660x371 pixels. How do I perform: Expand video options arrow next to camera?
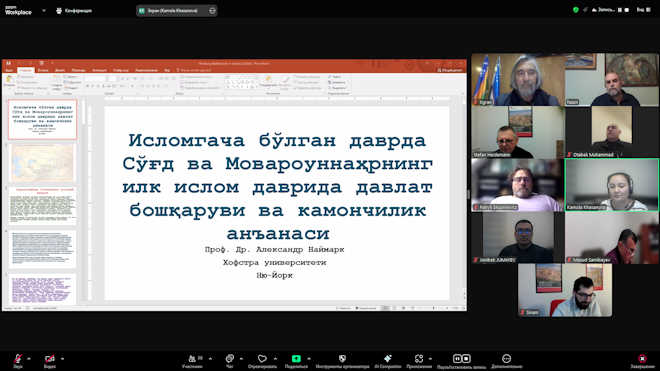62,359
